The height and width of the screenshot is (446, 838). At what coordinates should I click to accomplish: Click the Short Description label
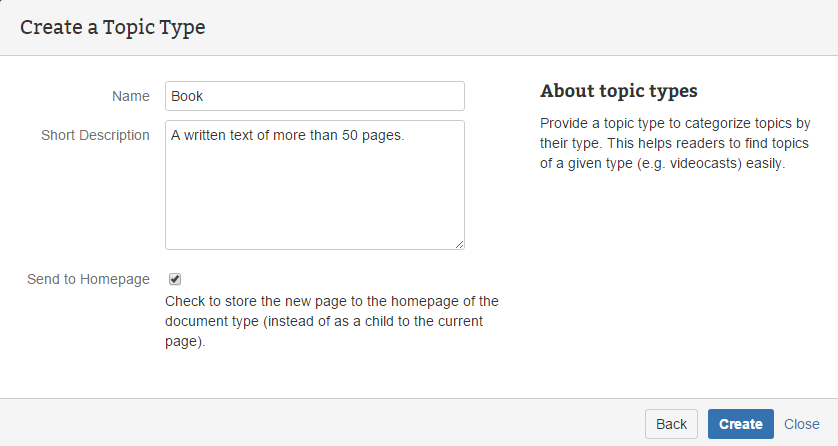point(95,135)
